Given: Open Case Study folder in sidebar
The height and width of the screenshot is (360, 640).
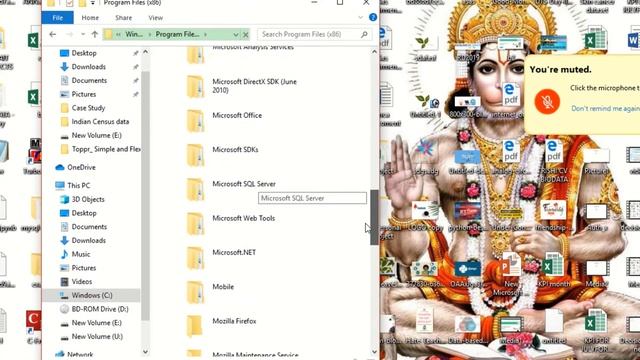Looking at the screenshot, I should pos(88,108).
